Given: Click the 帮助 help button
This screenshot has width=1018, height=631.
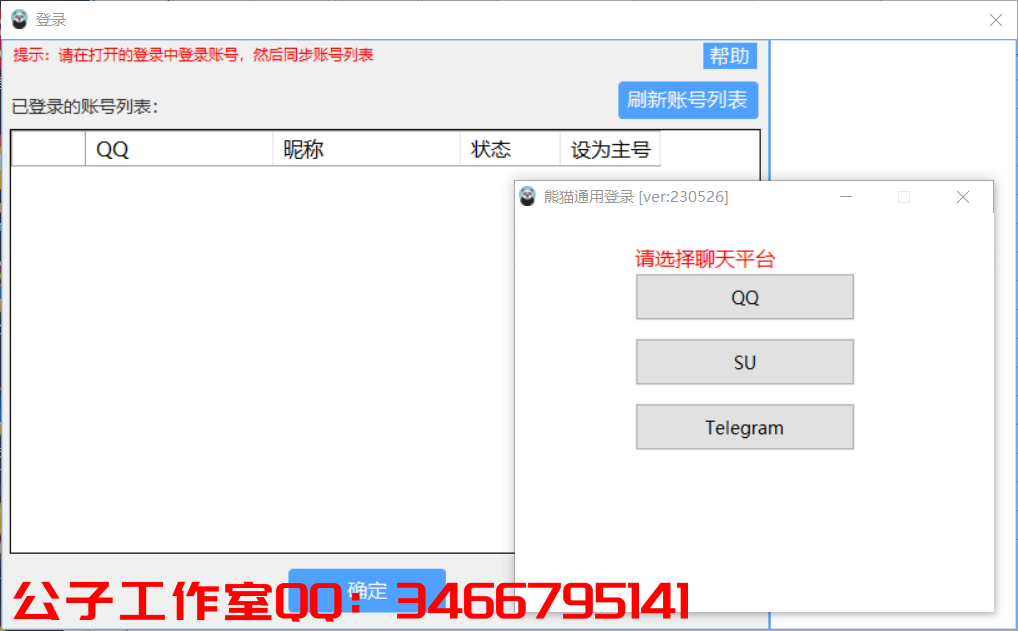Looking at the screenshot, I should (730, 56).
